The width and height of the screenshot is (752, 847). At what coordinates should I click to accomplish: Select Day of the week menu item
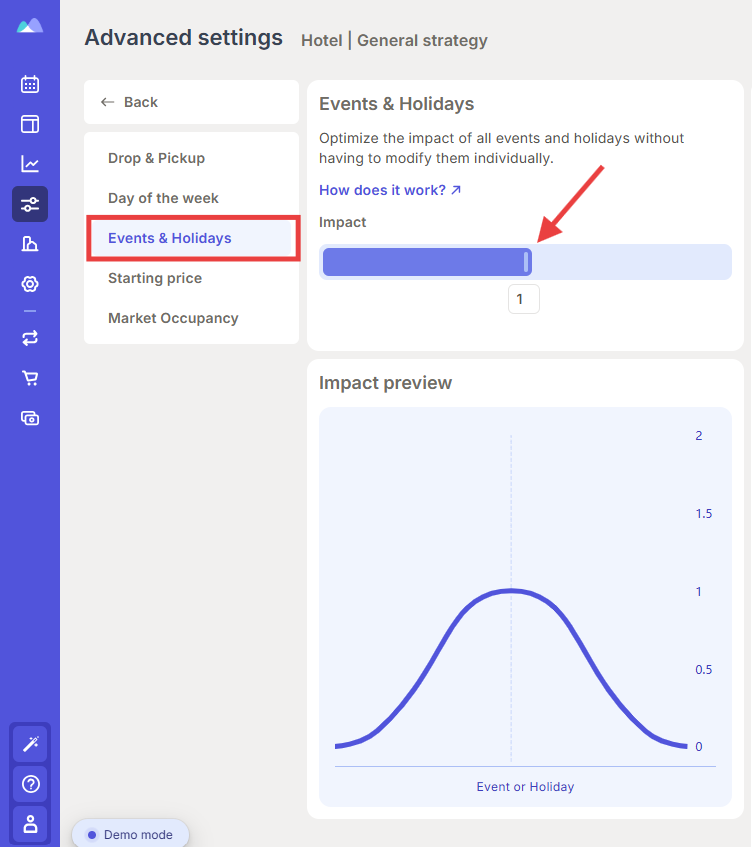163,198
